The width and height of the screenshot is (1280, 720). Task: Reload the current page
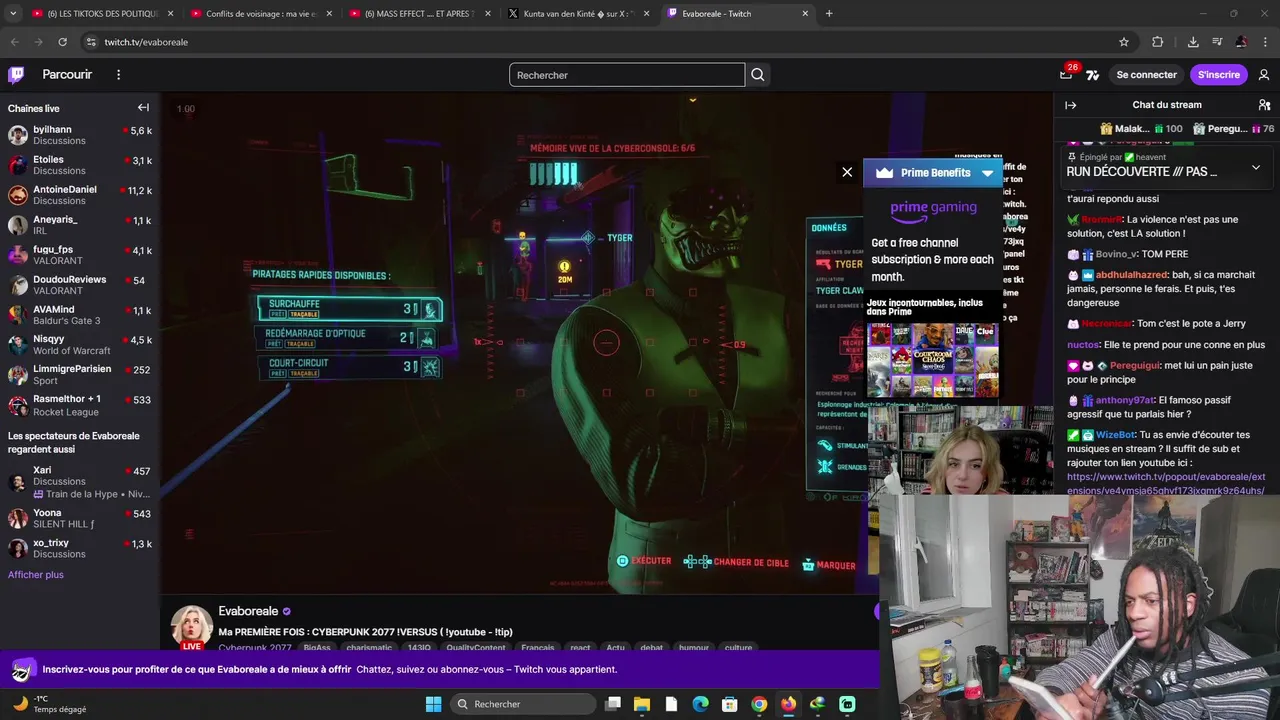[62, 42]
